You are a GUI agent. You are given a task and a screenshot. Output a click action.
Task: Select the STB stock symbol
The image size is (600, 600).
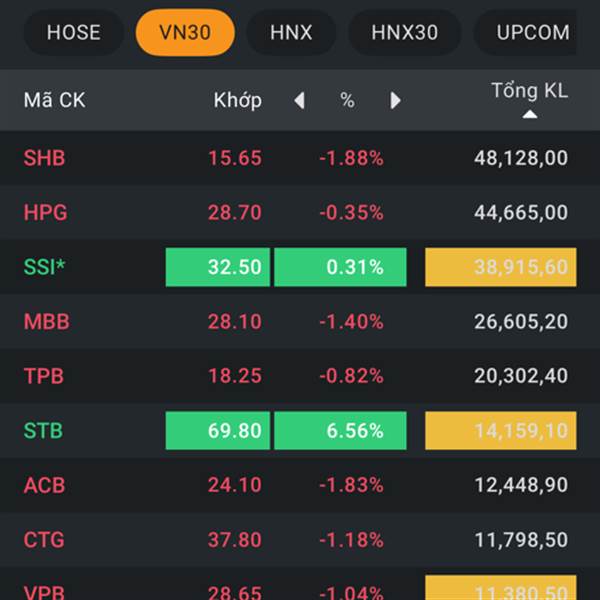(43, 431)
